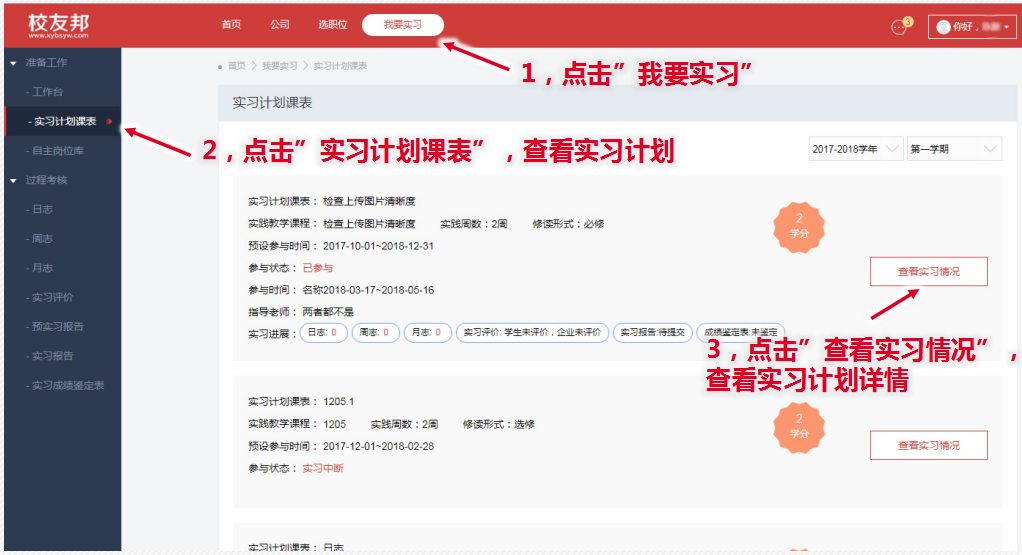
Task: Open the message notification chat icon
Action: click(898, 27)
